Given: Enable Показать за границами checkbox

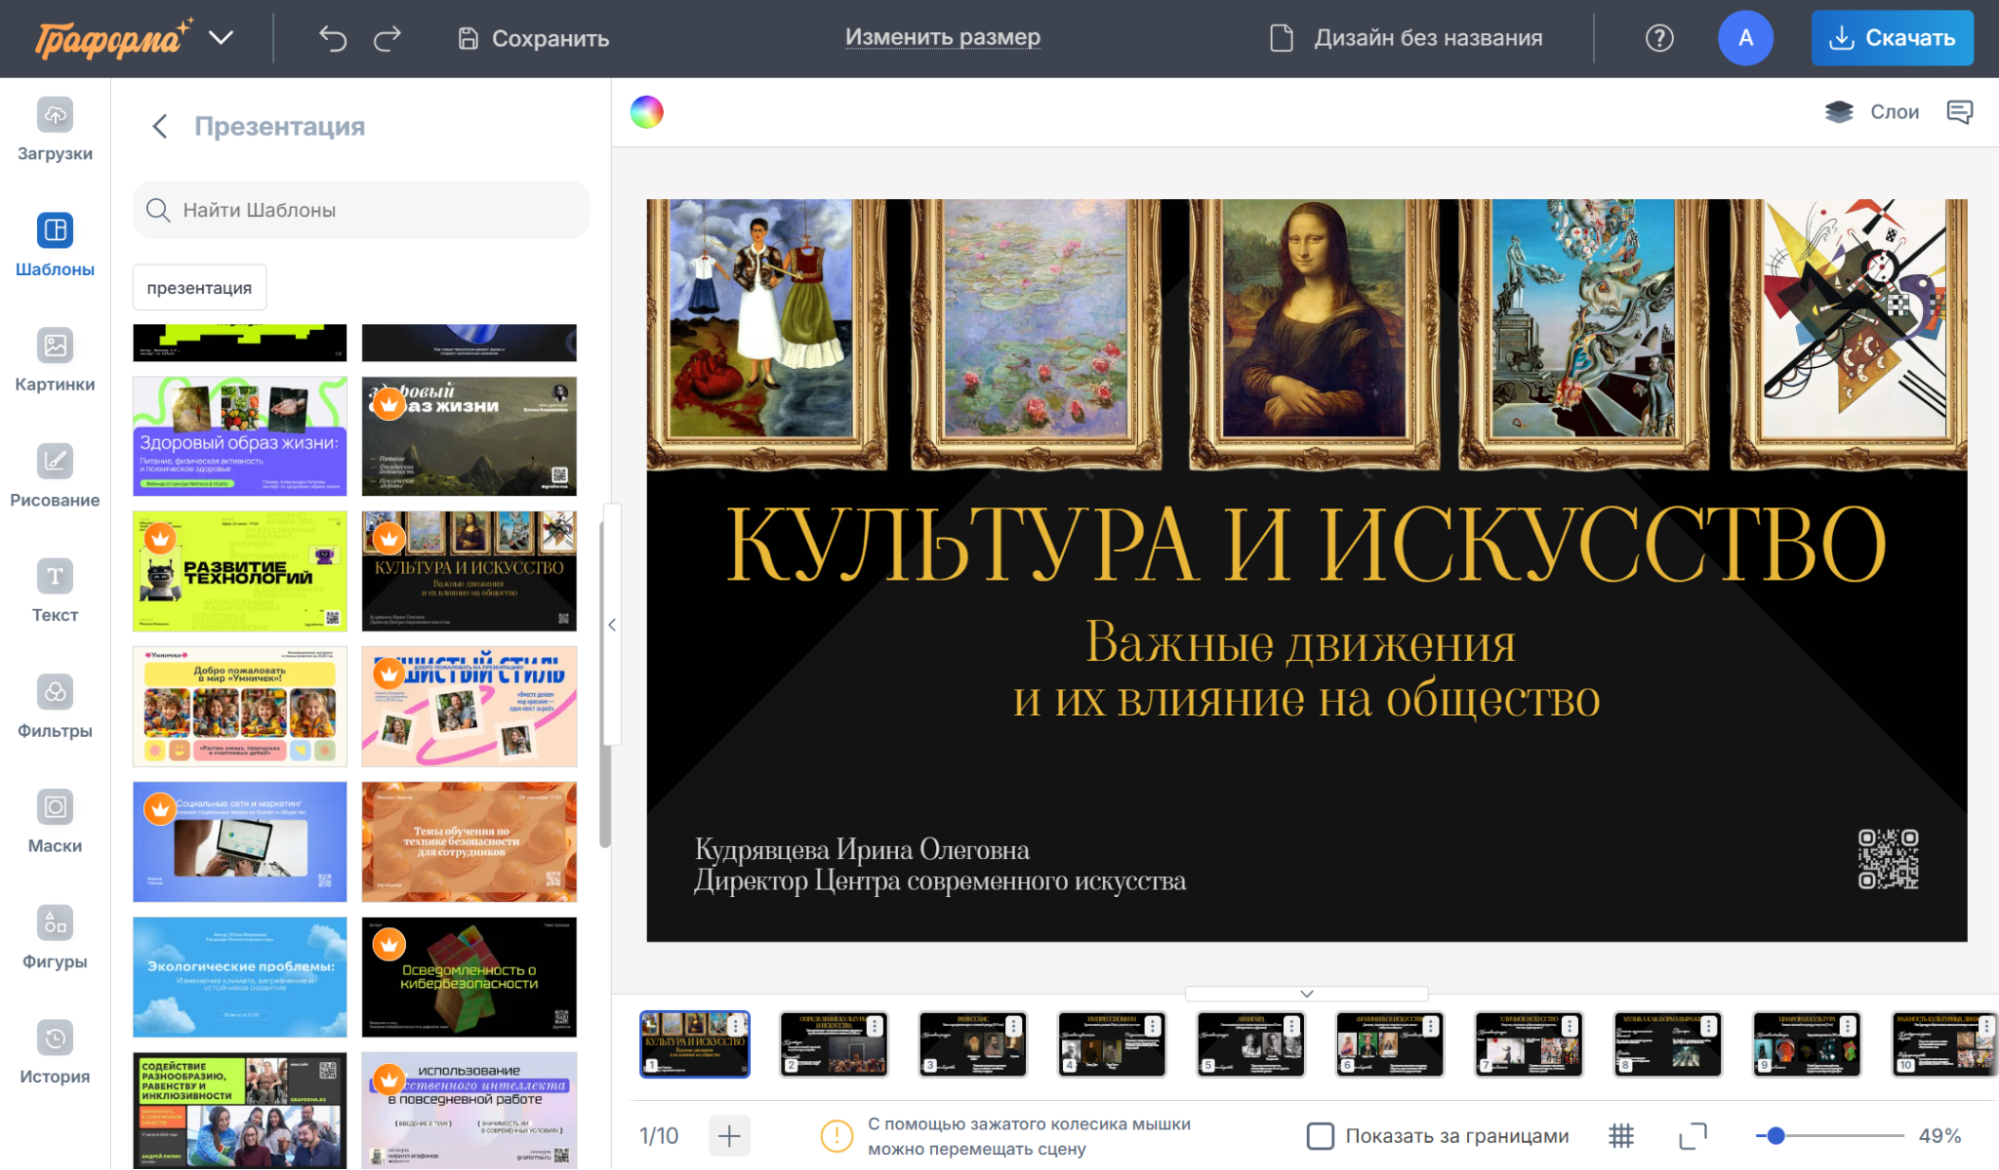Looking at the screenshot, I should click(x=1320, y=1136).
